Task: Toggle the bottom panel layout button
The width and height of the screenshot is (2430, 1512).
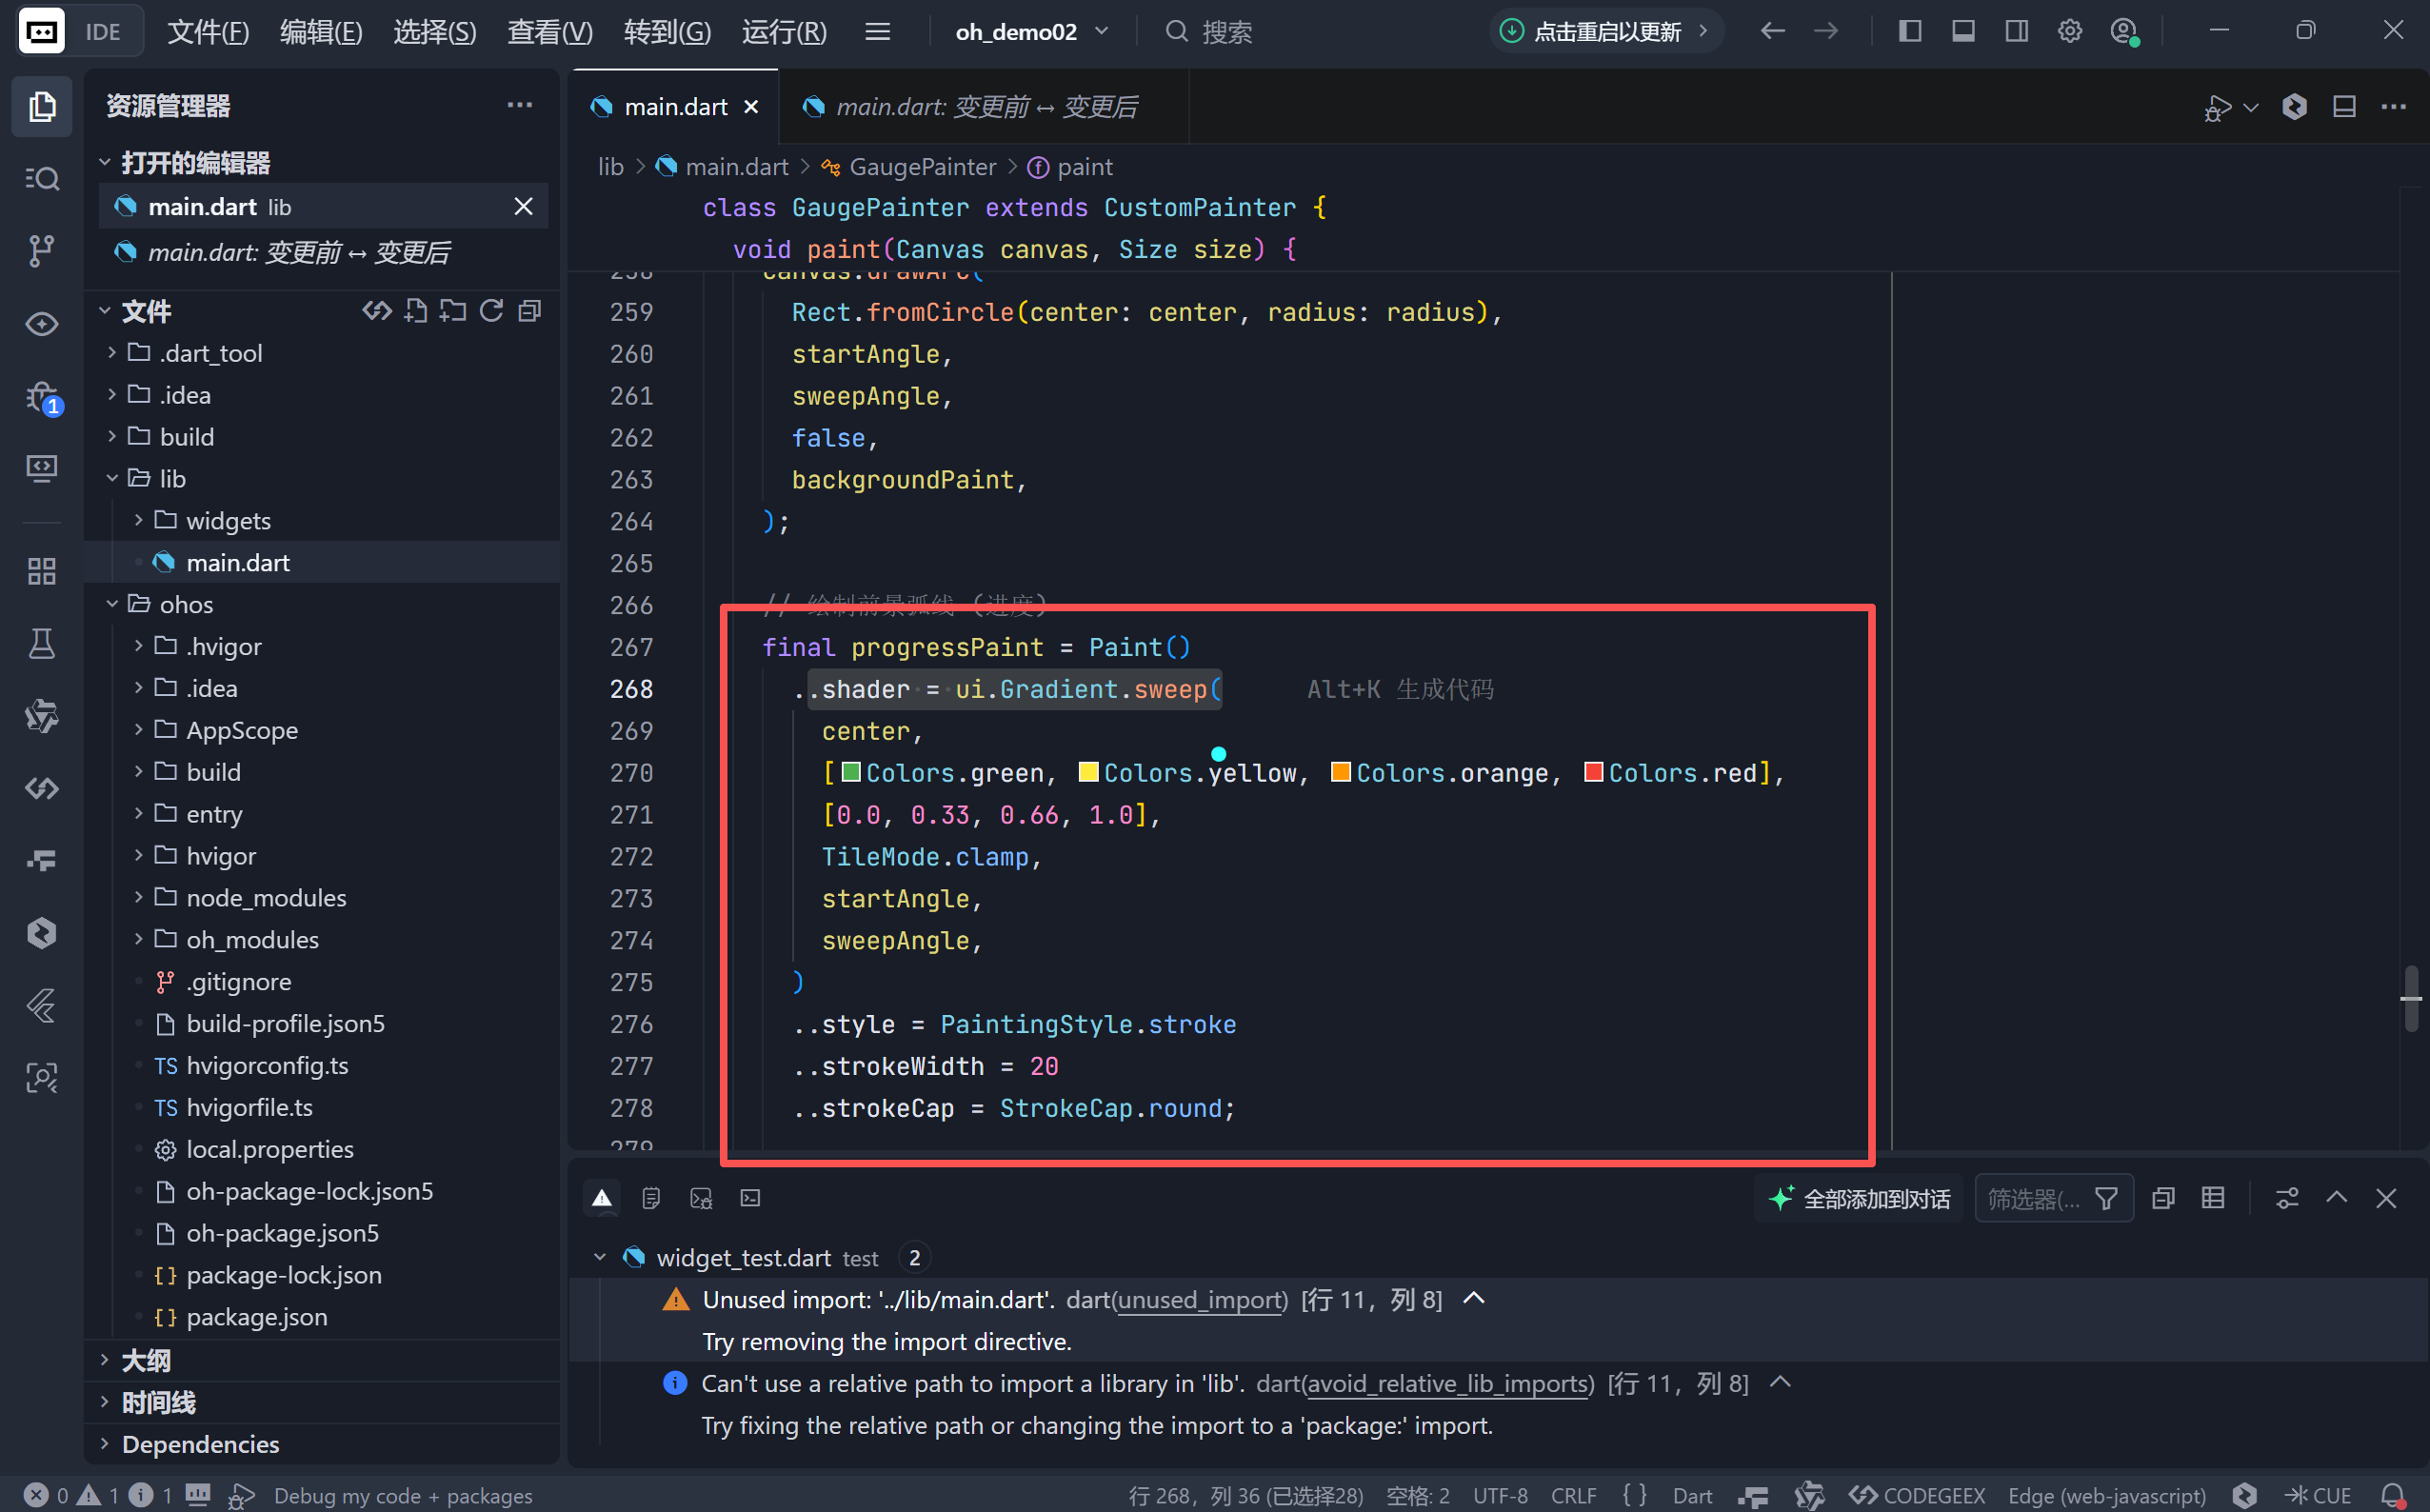Action: pos(1962,31)
